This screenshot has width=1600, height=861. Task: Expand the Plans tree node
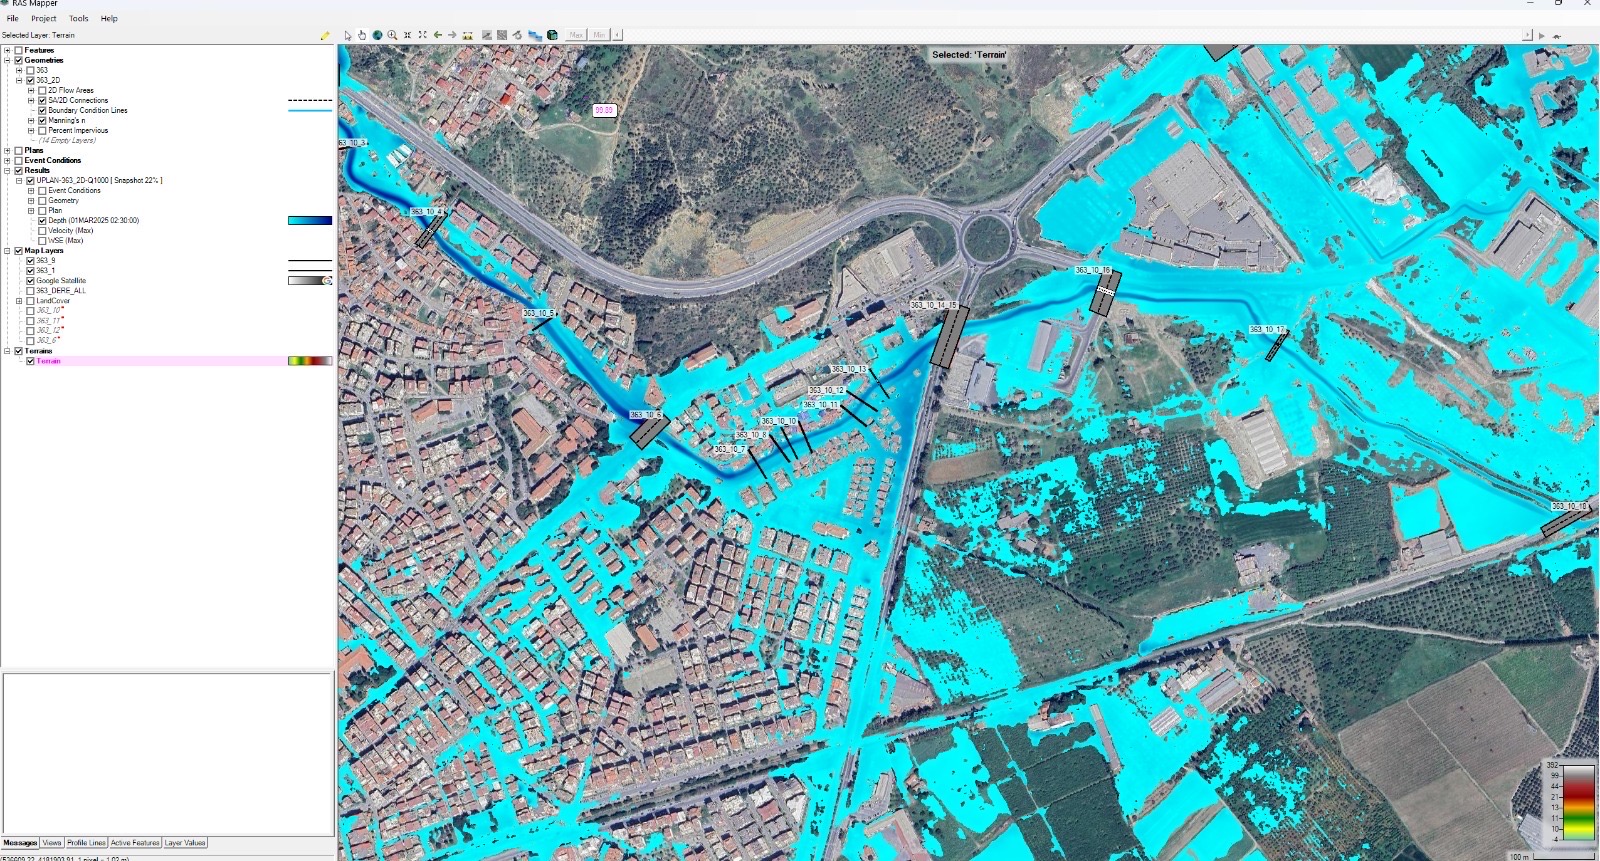(x=7, y=150)
